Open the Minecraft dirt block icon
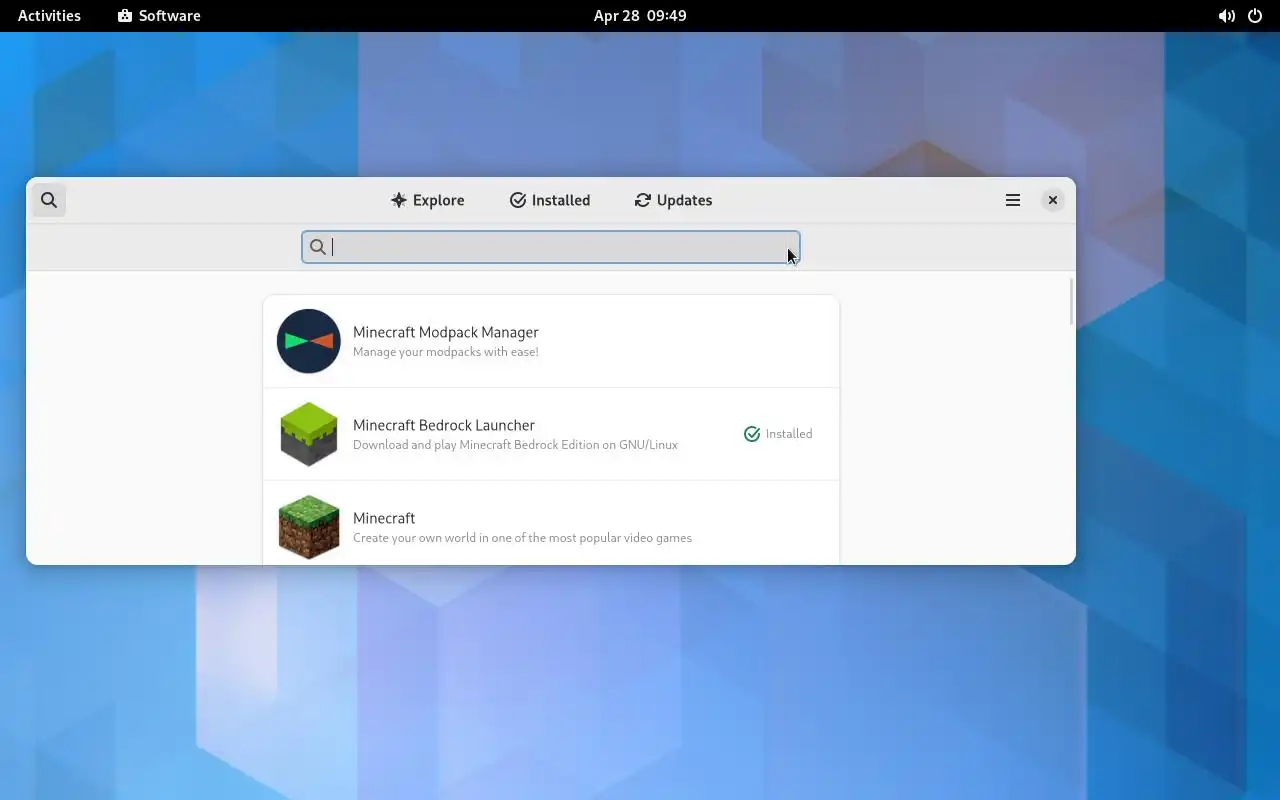The height and width of the screenshot is (800, 1280). pyautogui.click(x=309, y=527)
